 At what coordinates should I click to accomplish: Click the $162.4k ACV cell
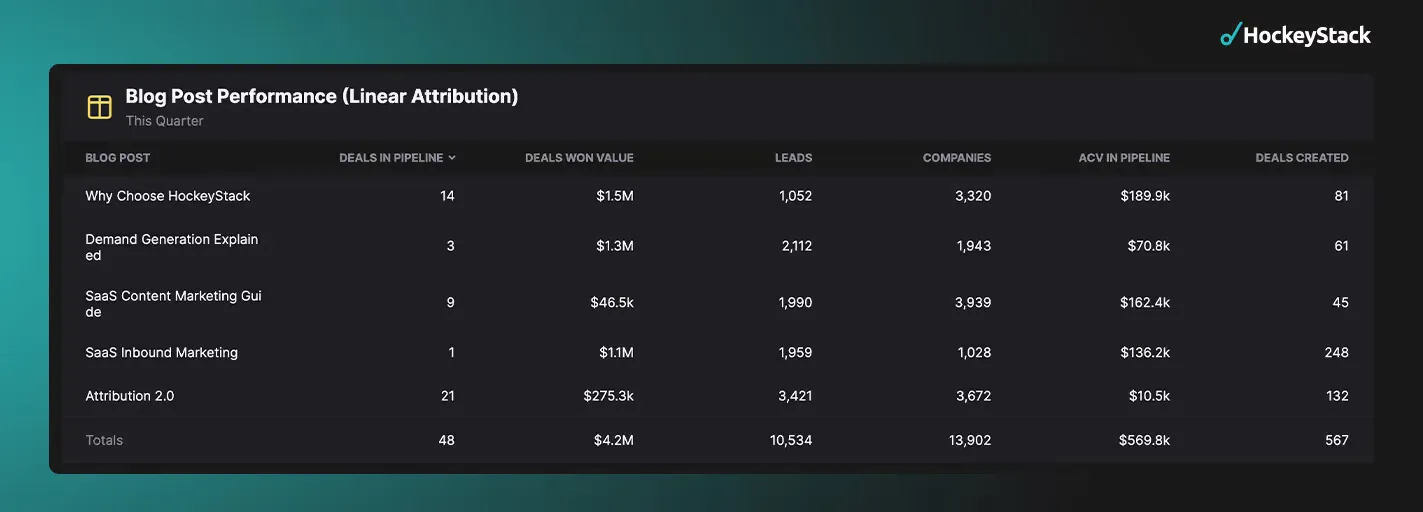[x=1146, y=302]
